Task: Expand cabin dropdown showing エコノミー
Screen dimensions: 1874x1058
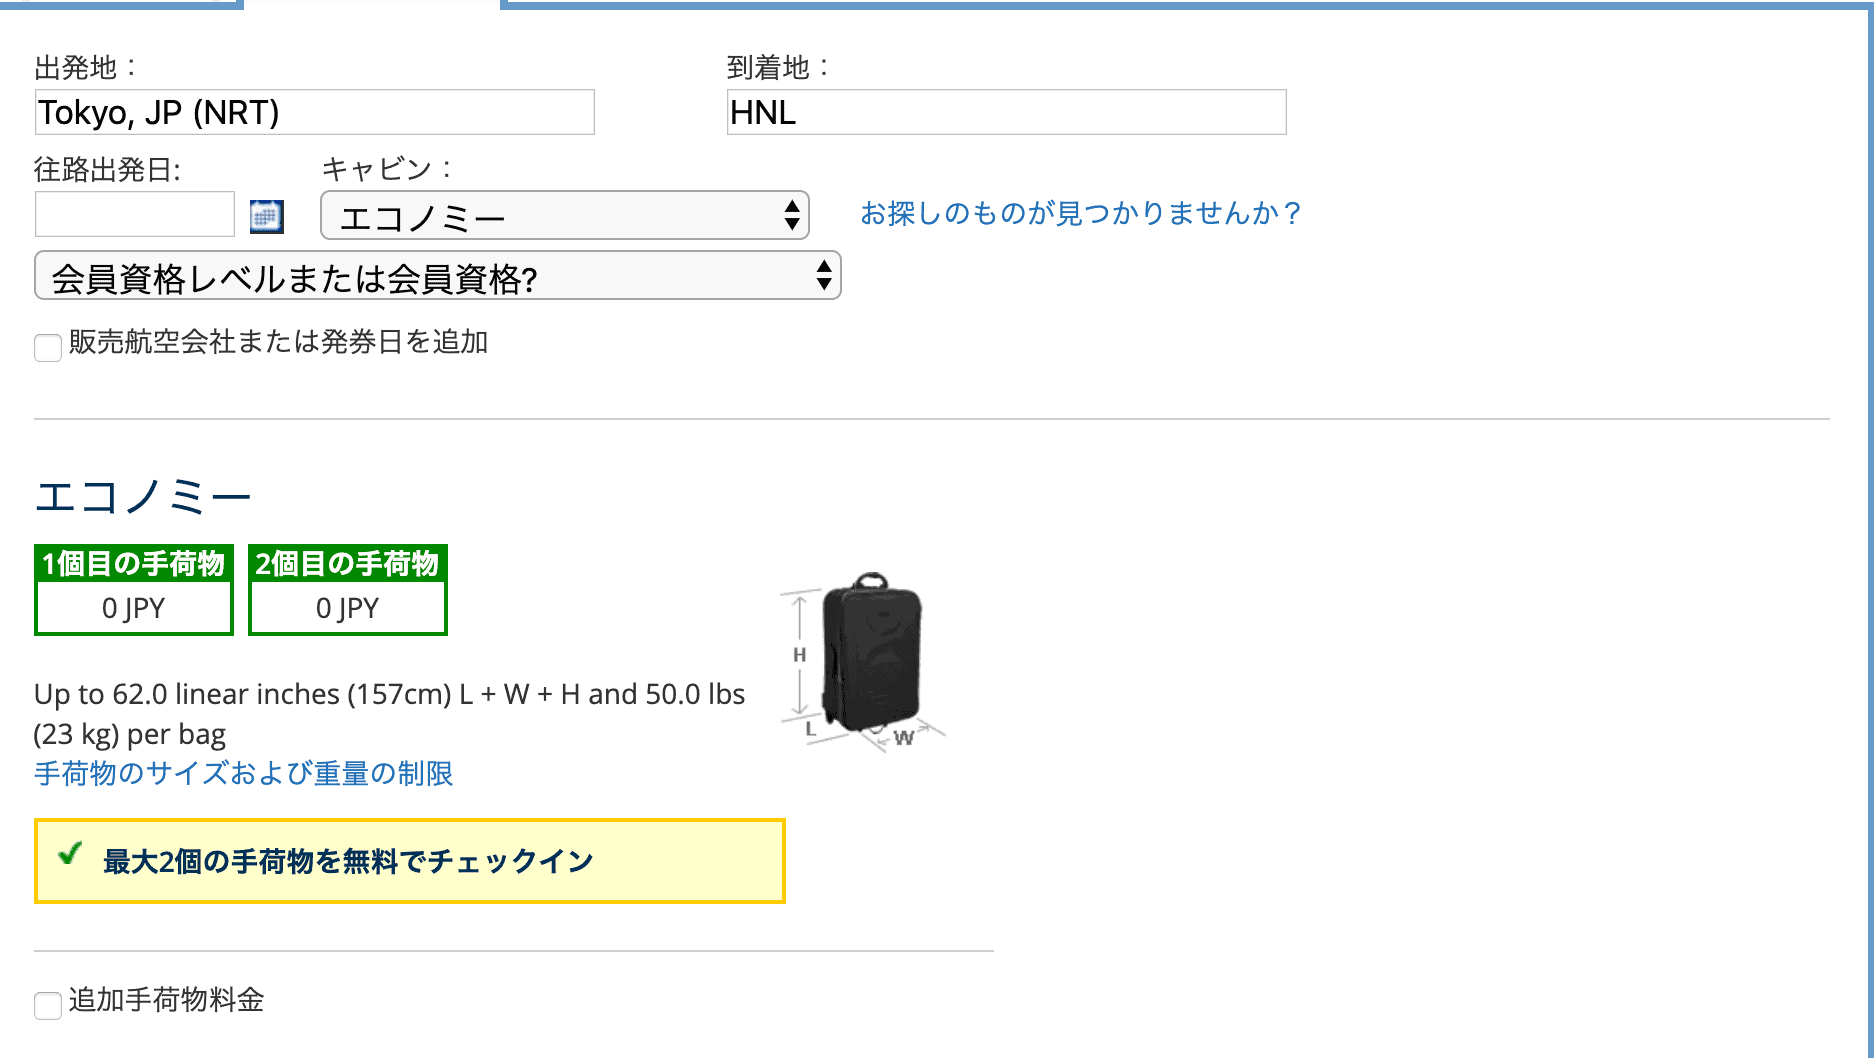Action: click(565, 215)
